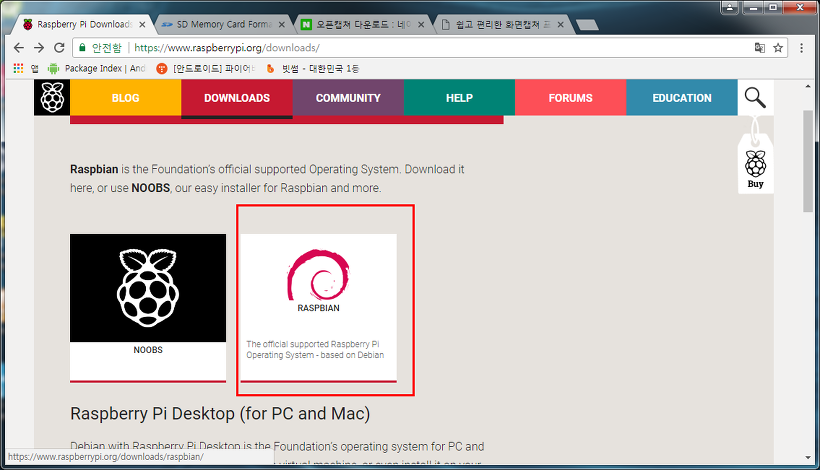Open the BLOG menu item
Screen dimensions: 820x470
pyautogui.click(x=126, y=98)
